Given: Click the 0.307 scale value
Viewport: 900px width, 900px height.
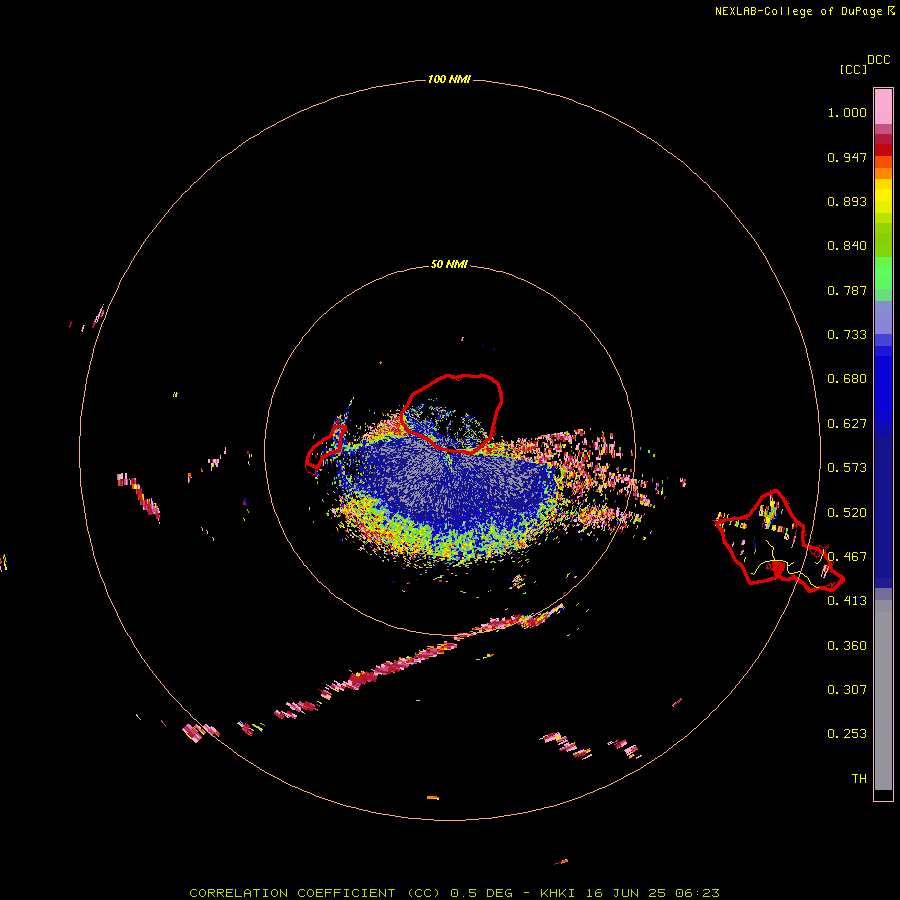Looking at the screenshot, I should [x=847, y=690].
